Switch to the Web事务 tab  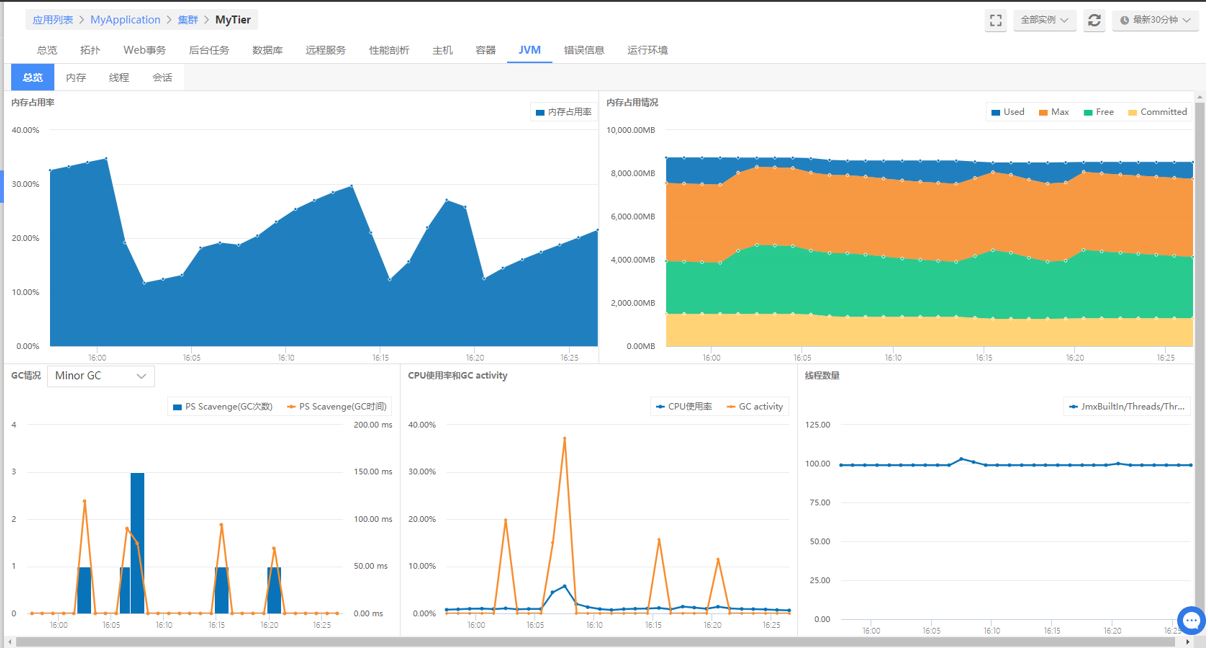(145, 50)
